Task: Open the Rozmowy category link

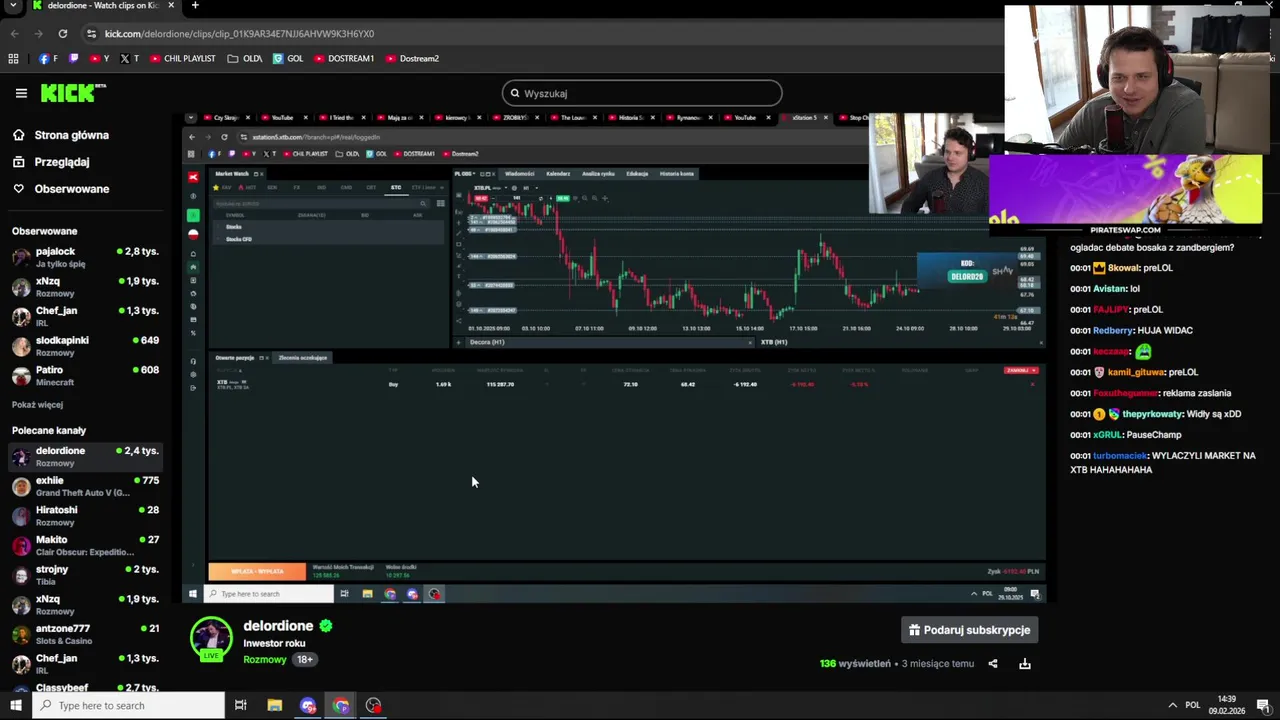Action: [x=265, y=660]
